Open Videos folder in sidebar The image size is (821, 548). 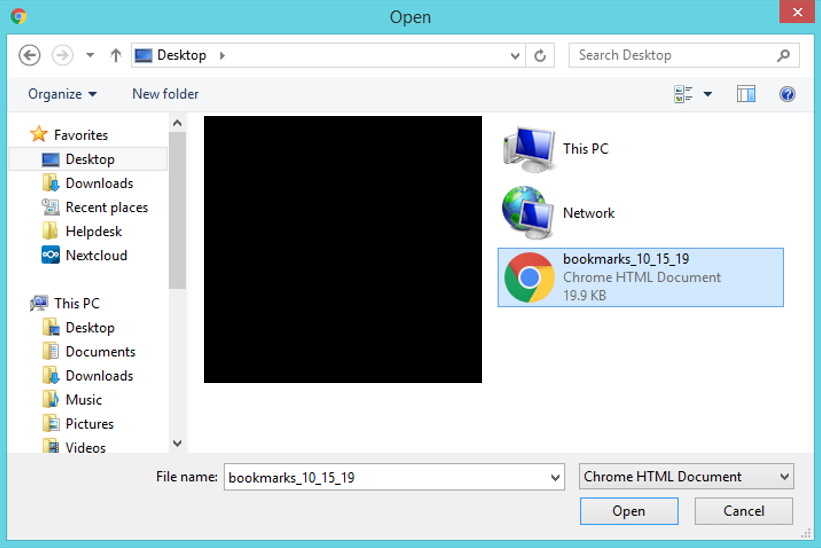coord(85,448)
